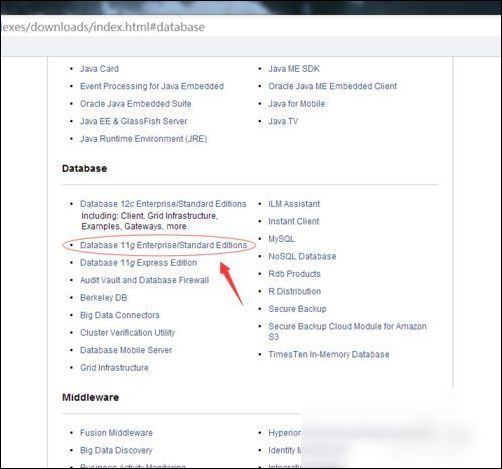The height and width of the screenshot is (469, 502).
Task: Open Database Mobile Server link
Action: point(126,350)
